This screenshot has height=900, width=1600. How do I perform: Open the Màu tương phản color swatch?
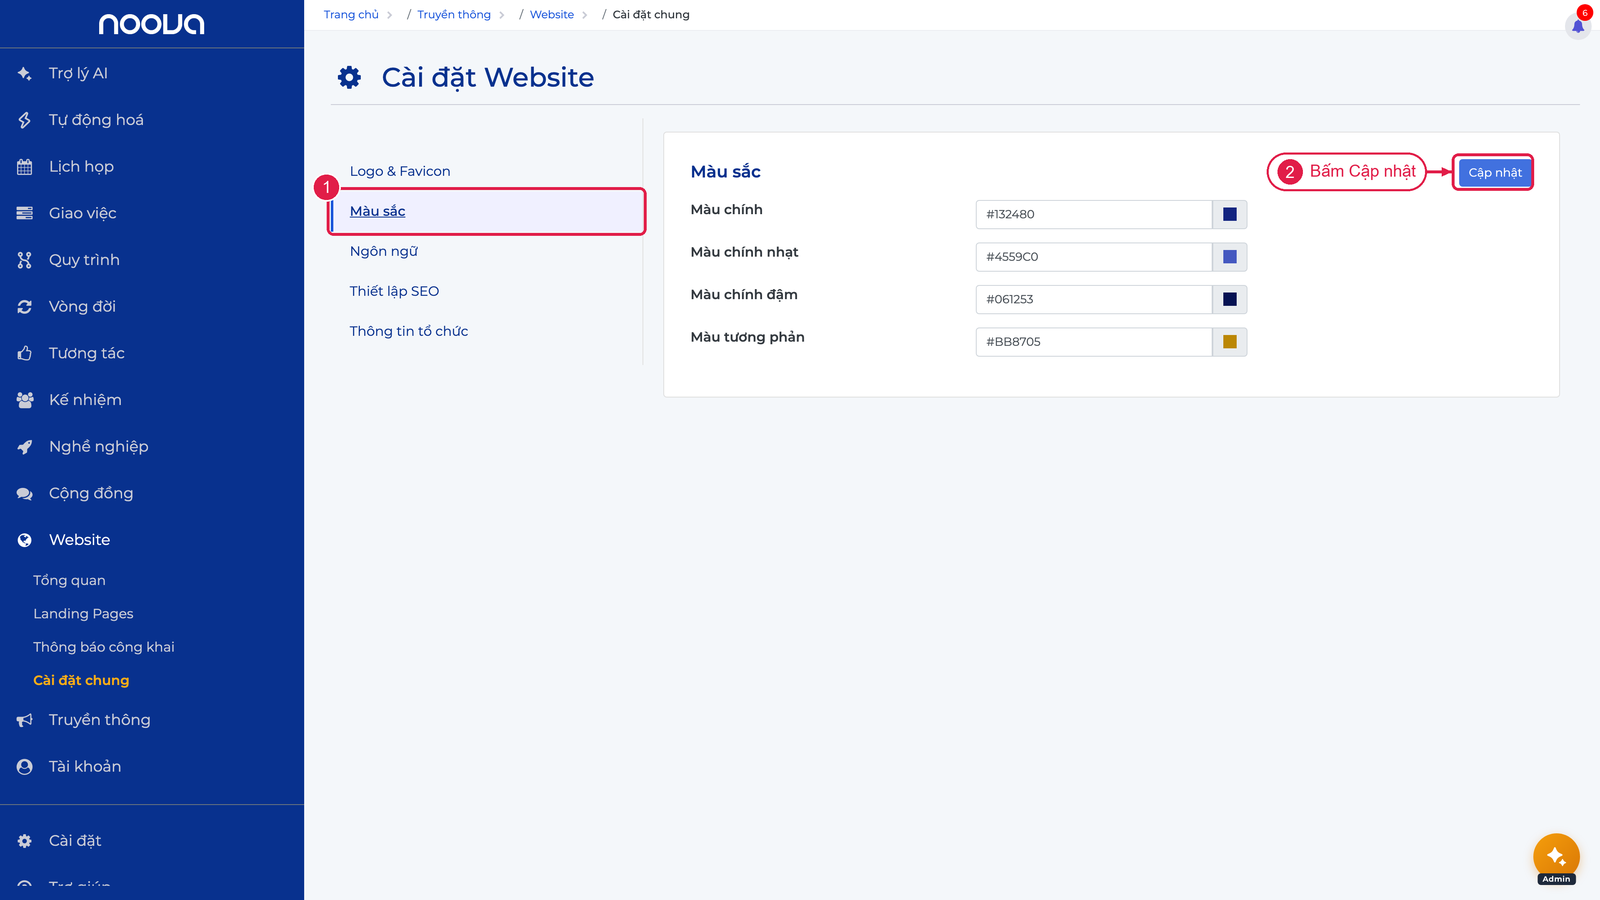[1230, 342]
